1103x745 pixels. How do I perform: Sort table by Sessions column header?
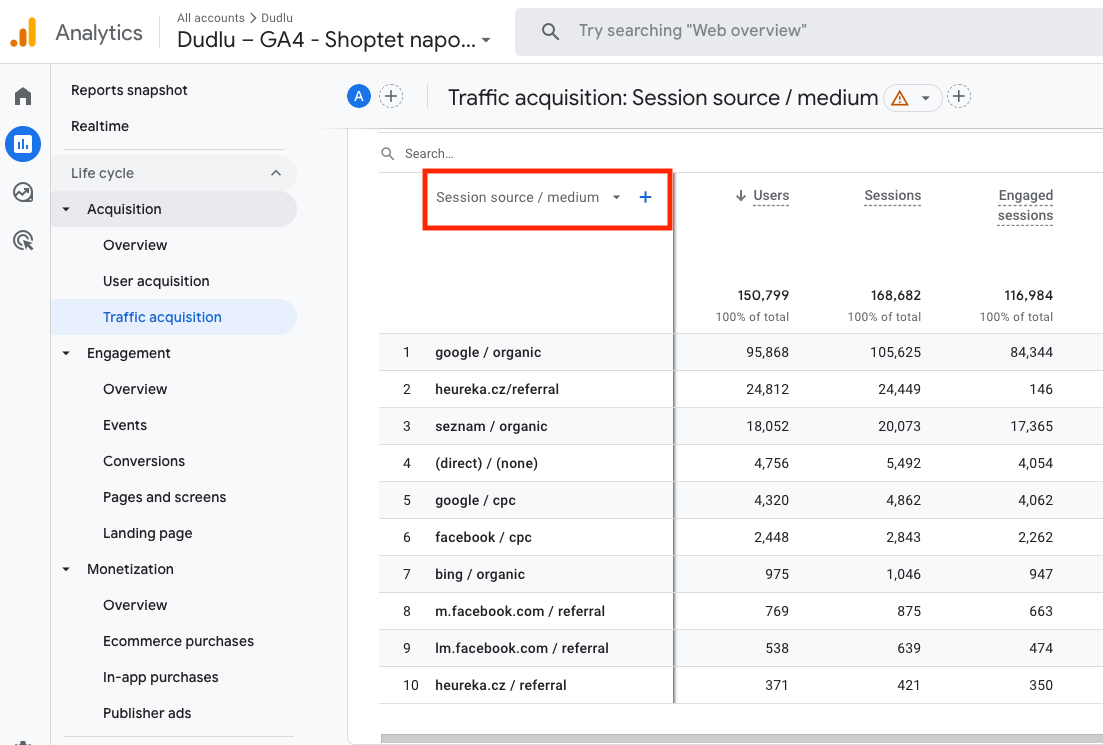[892, 196]
